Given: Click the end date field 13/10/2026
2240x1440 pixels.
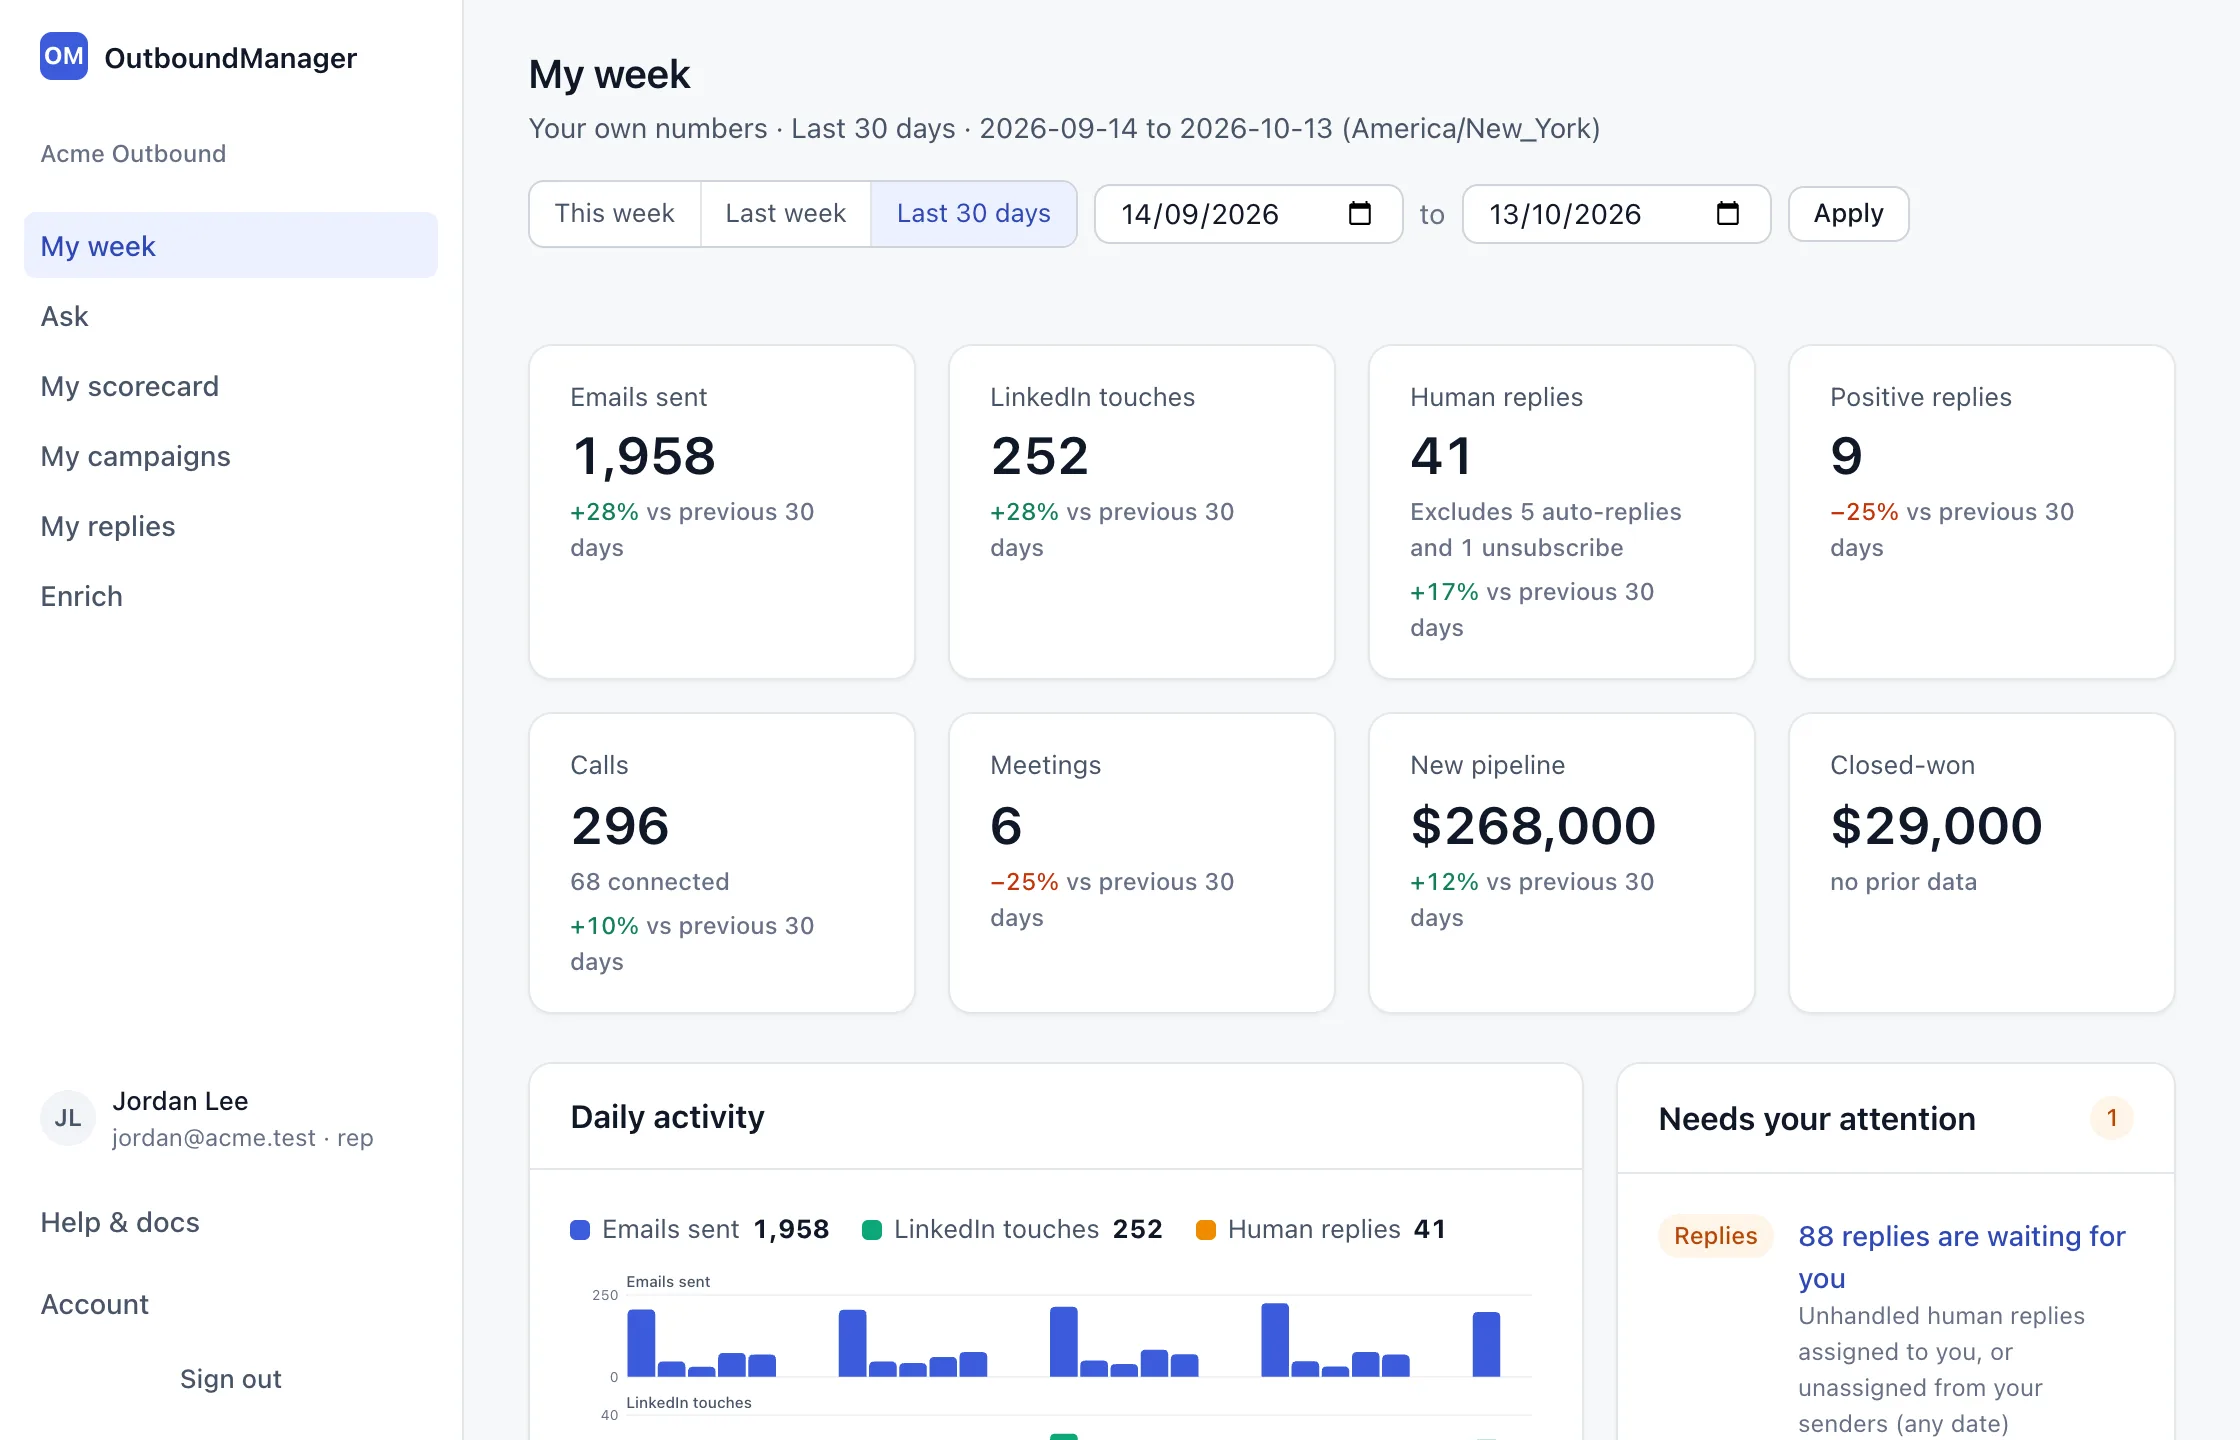Looking at the screenshot, I should coord(1616,214).
